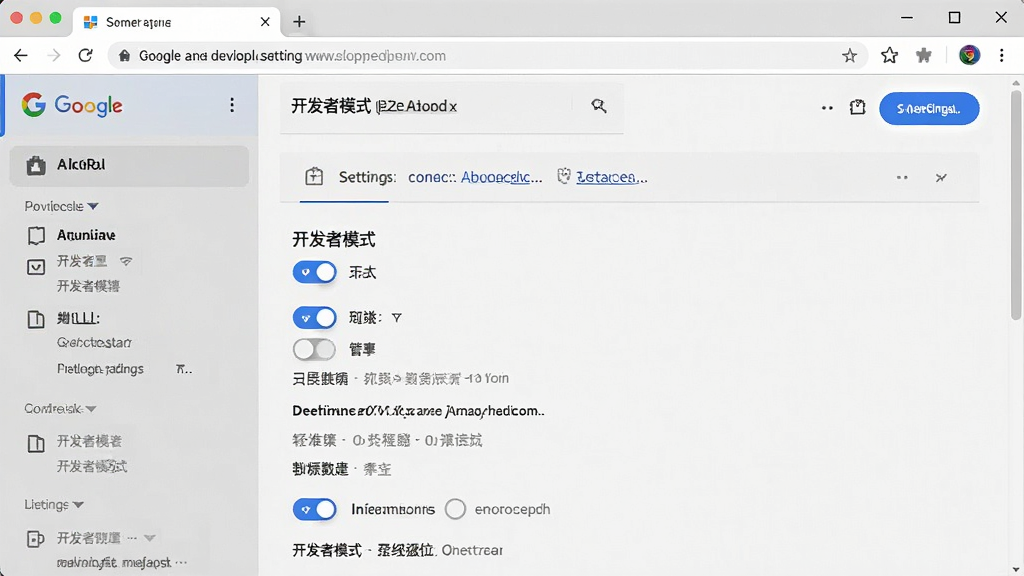This screenshot has height=576, width=1024.
Task: Click the document icon under Lietings section
Action: [x=35, y=539]
